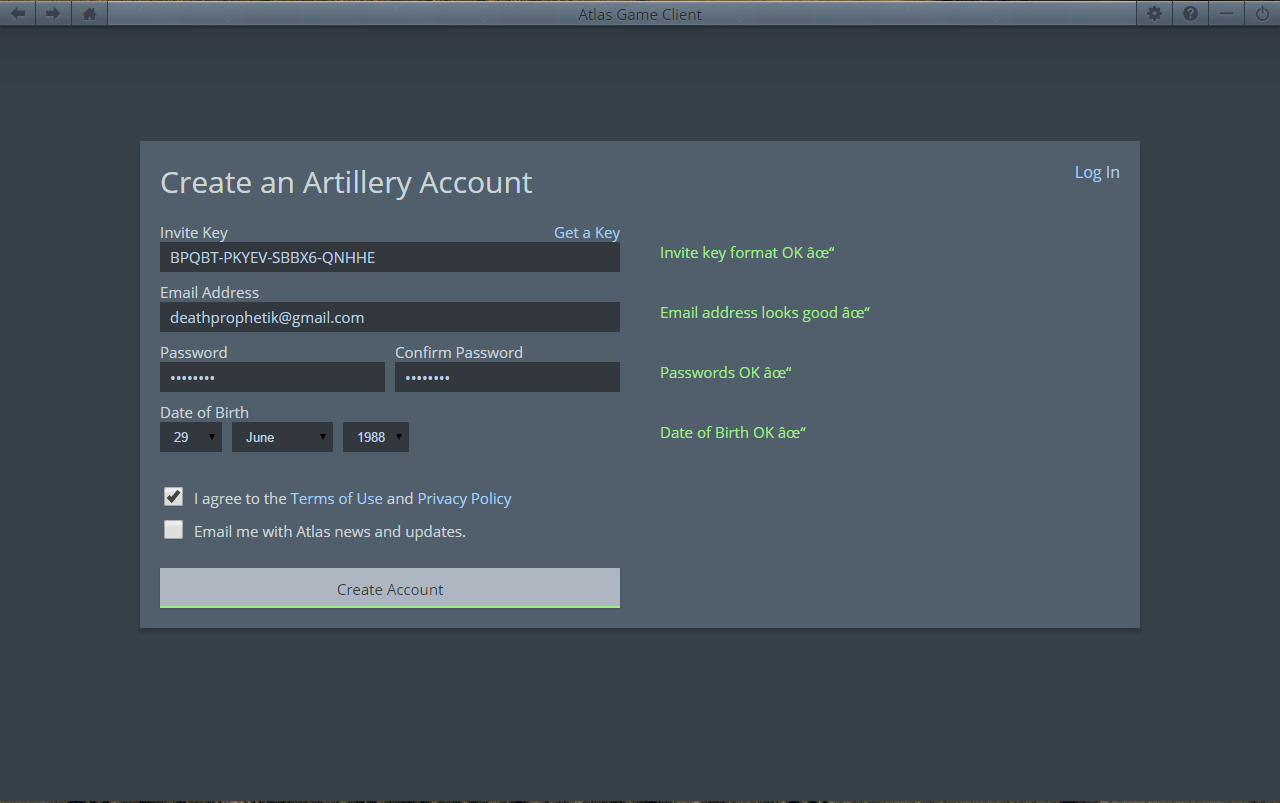1280x803 pixels.
Task: Open the settings gear icon
Action: 1154,14
